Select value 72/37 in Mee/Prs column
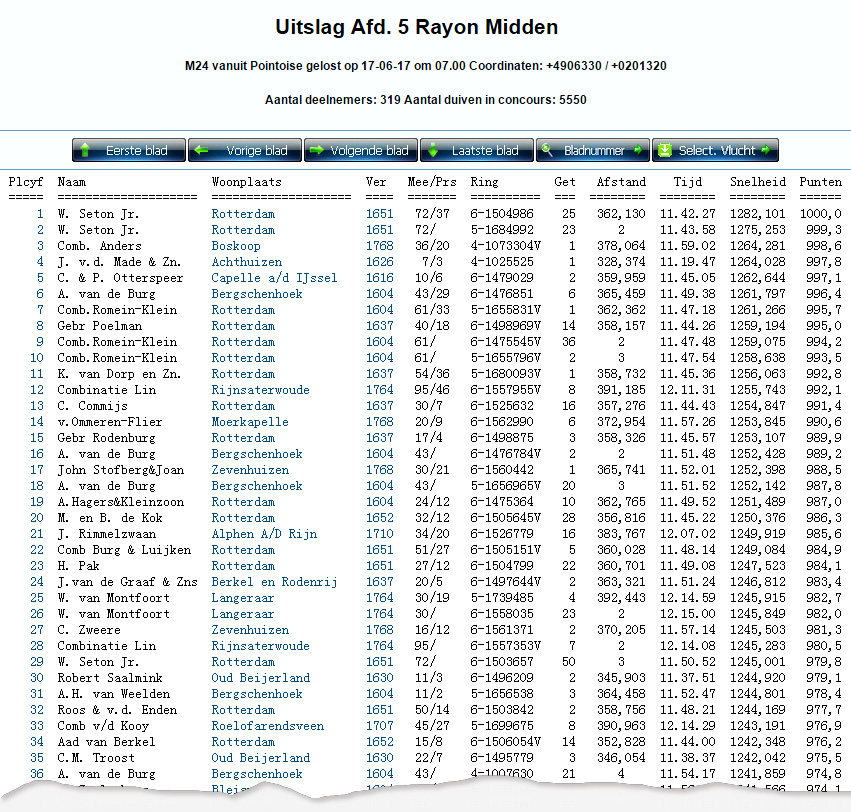The height and width of the screenshot is (812, 851). (x=432, y=214)
